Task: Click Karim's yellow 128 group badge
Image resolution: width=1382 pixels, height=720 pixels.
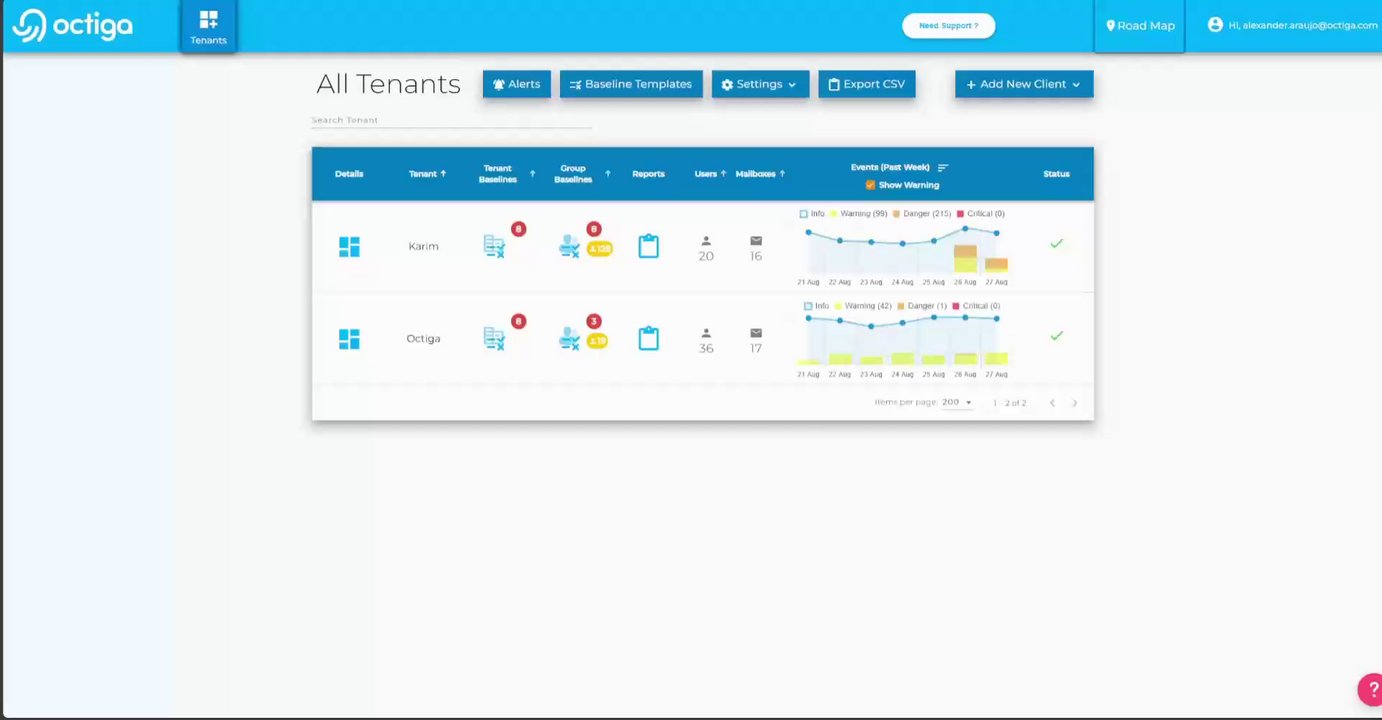Action: pos(599,248)
